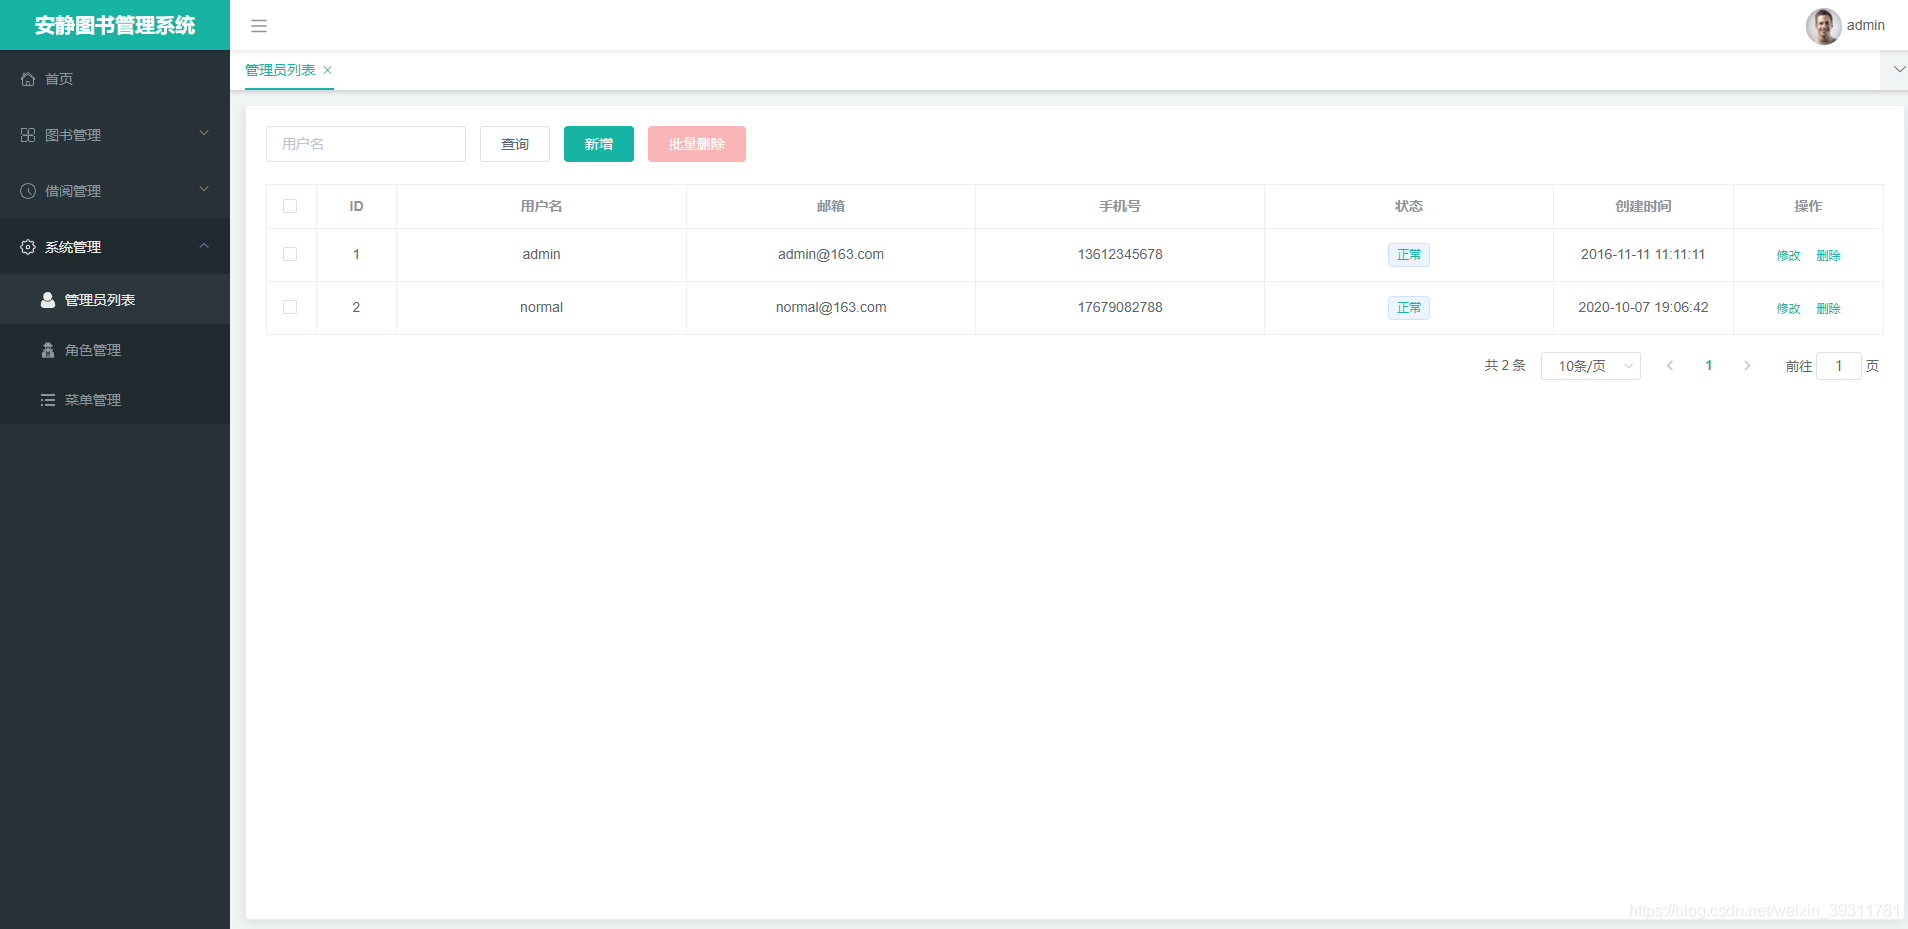Open the 10条/页 page size dropdown
This screenshot has width=1908, height=929.
[x=1591, y=366]
